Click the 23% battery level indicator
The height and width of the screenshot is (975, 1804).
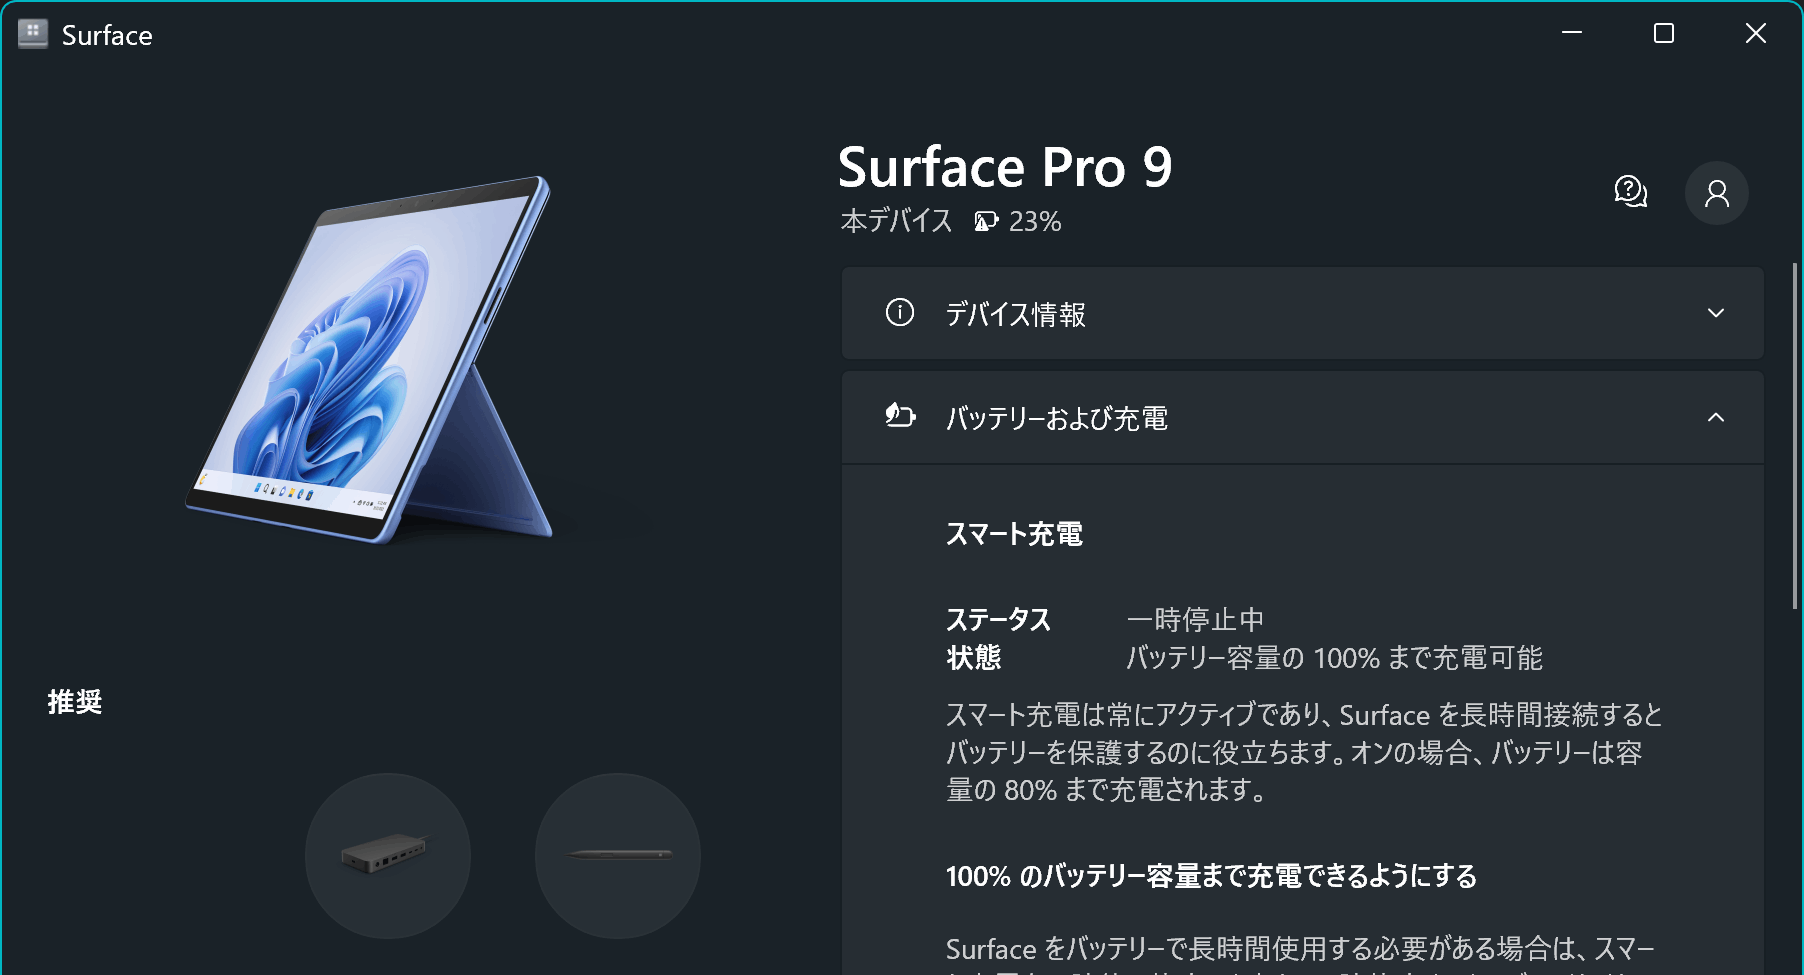pyautogui.click(x=1035, y=221)
